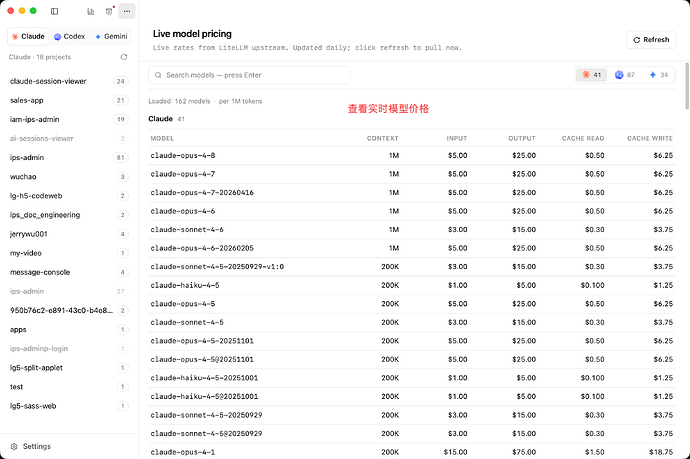Filter pricing by Claude 41 models
Screen dimensions: 690x459
(x=591, y=75)
